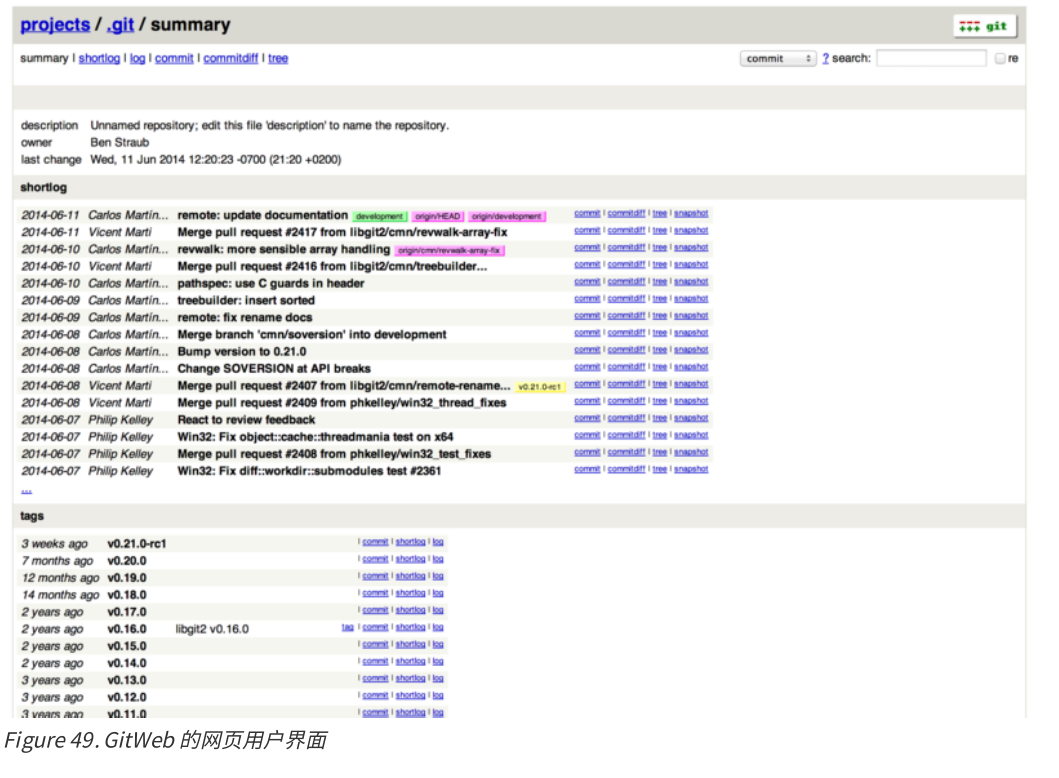Open 'revwalk: more sensible array handling' title
The height and width of the screenshot is (778, 1059).
[284, 249]
